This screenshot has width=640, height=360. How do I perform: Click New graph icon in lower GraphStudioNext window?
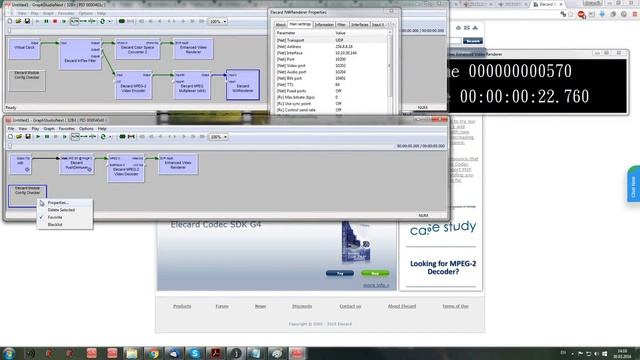(x=10, y=137)
